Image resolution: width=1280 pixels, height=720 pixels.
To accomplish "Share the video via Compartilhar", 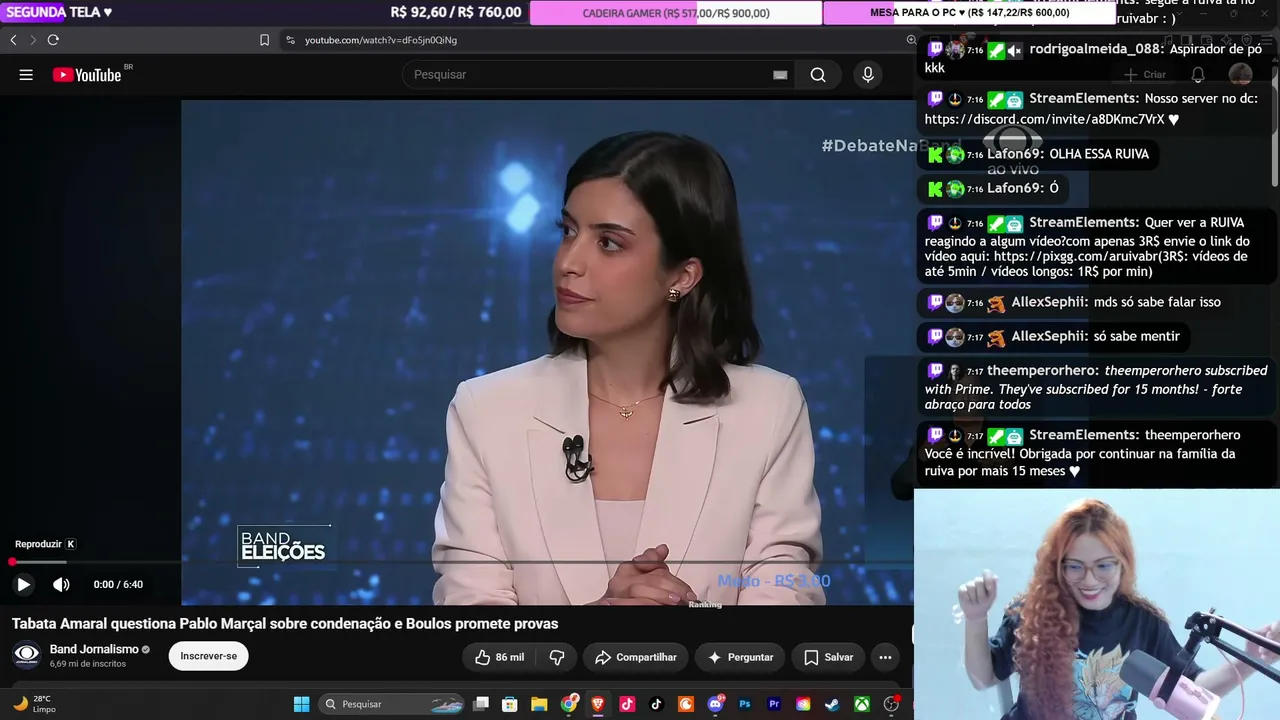I will tap(635, 657).
